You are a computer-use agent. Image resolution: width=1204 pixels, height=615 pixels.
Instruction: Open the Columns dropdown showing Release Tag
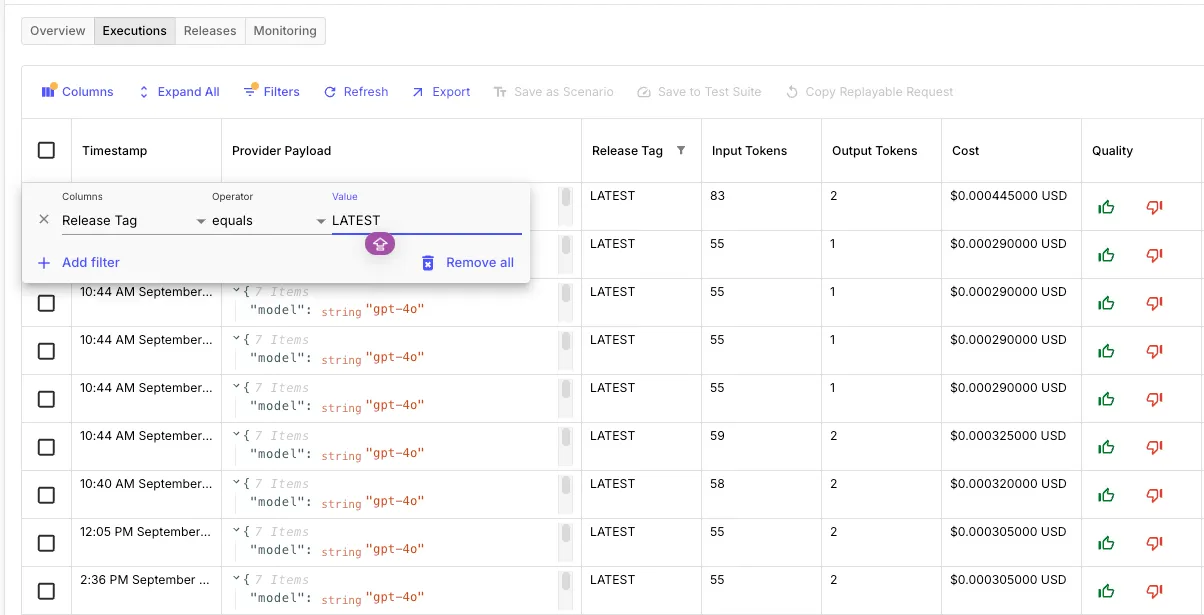pos(134,220)
